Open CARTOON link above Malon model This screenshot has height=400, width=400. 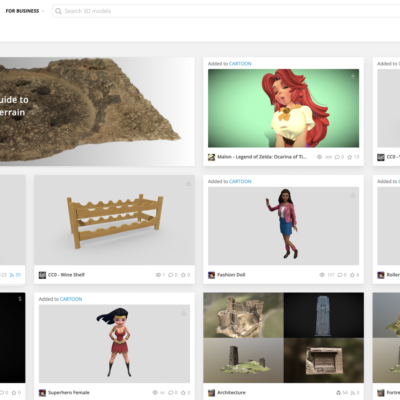point(240,64)
